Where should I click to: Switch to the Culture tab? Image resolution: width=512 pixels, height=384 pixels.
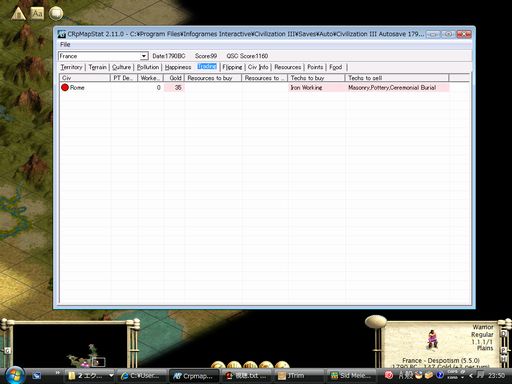[121, 67]
